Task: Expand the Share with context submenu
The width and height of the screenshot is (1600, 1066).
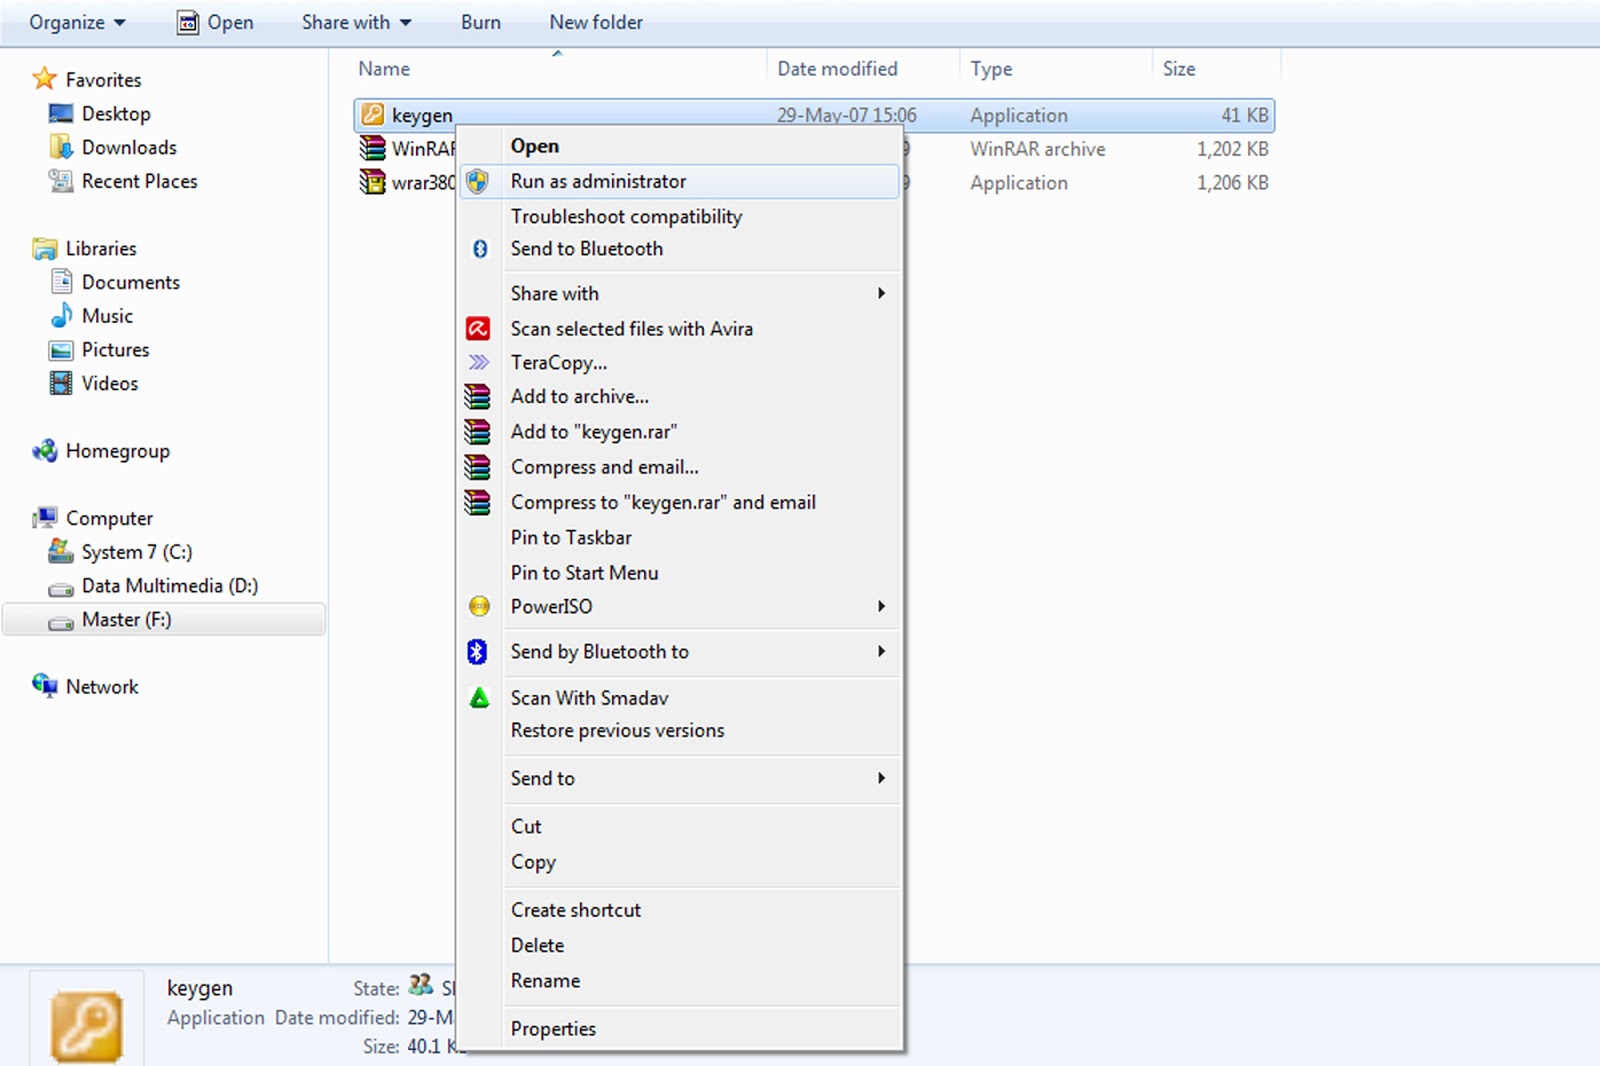Action: (x=881, y=293)
